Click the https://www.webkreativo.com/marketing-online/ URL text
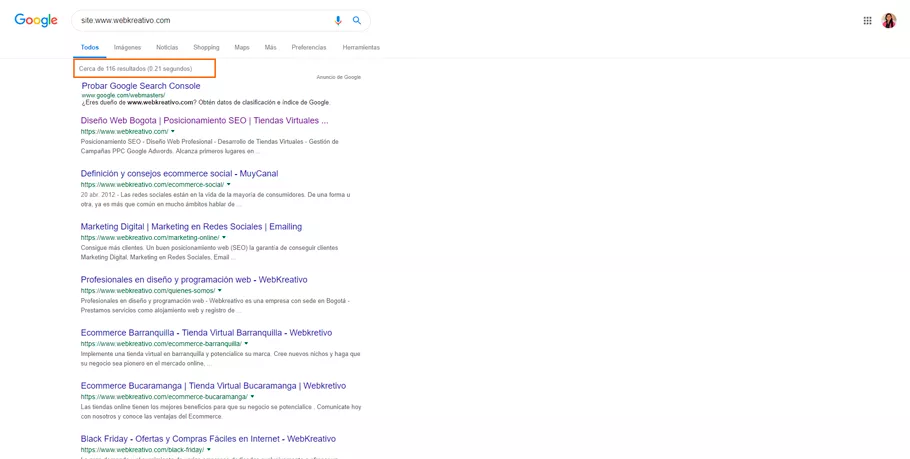Screen dimensions: 910x459 [150, 238]
